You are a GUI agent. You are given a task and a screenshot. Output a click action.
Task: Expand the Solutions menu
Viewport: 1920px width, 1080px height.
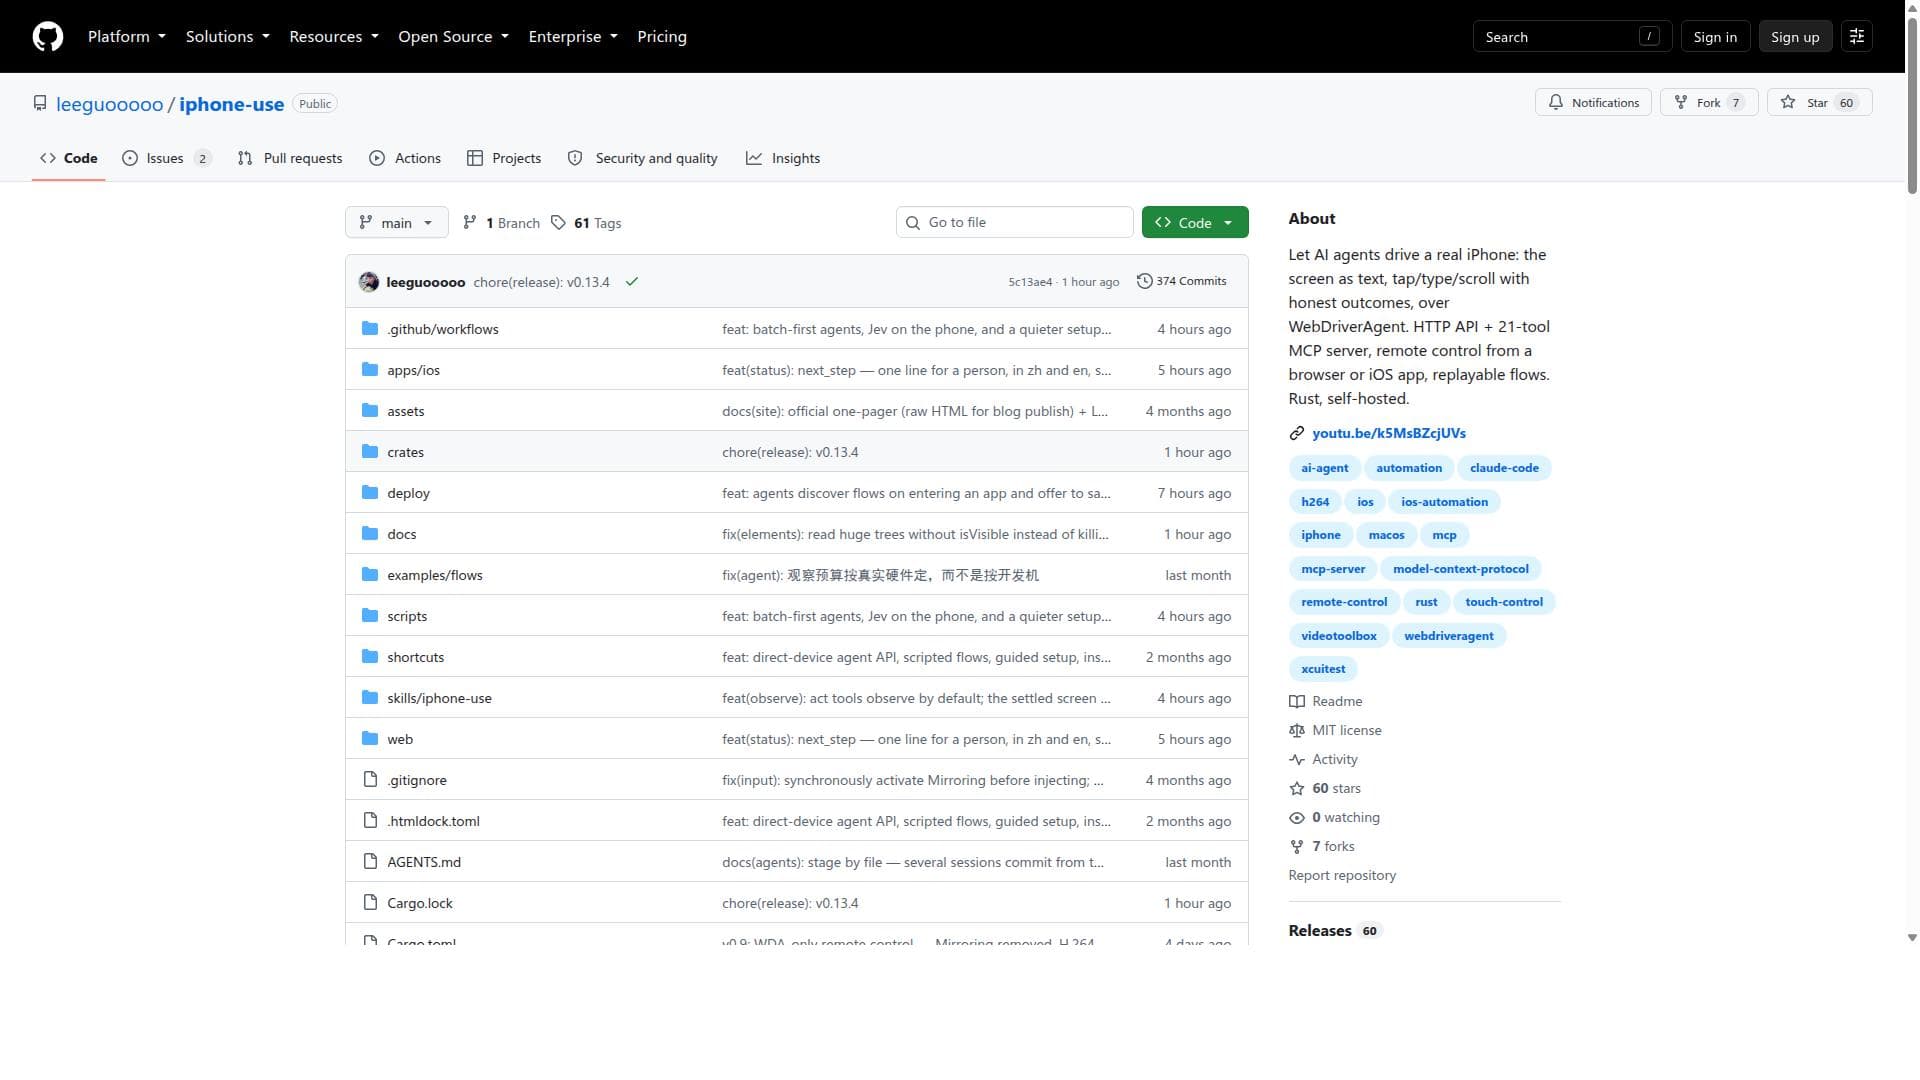click(228, 37)
